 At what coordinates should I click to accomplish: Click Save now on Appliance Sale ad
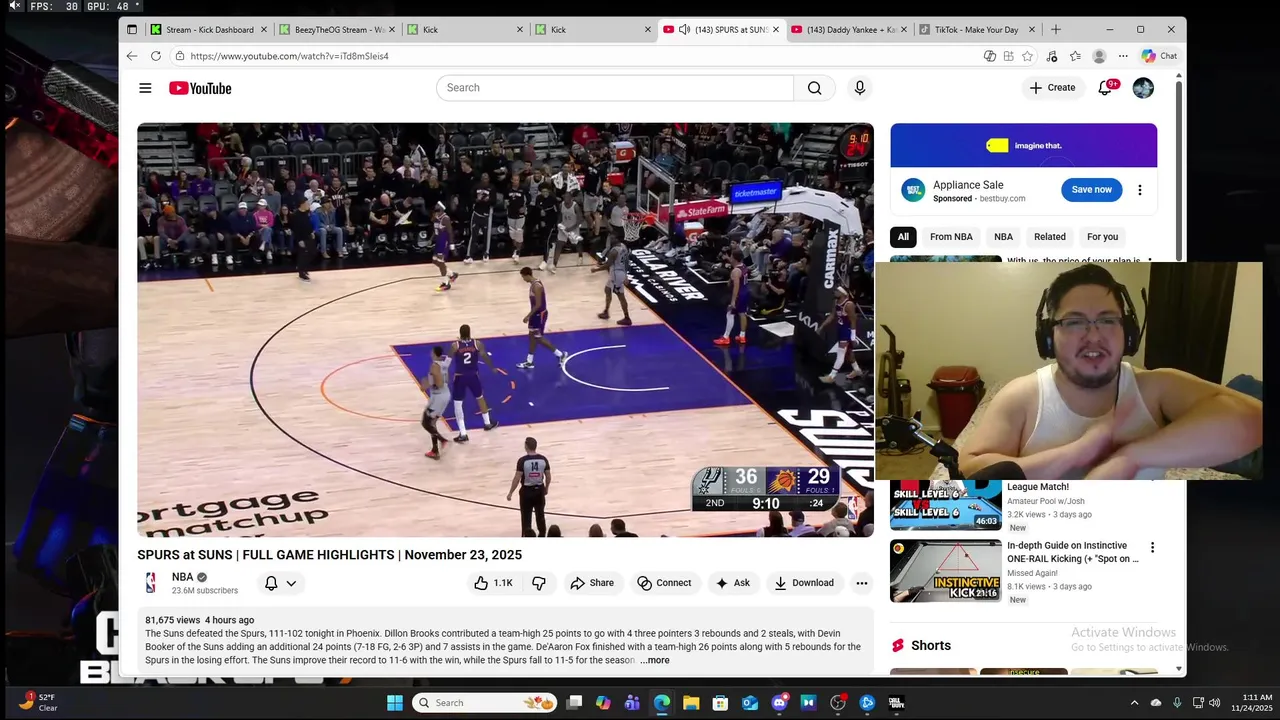tap(1091, 190)
